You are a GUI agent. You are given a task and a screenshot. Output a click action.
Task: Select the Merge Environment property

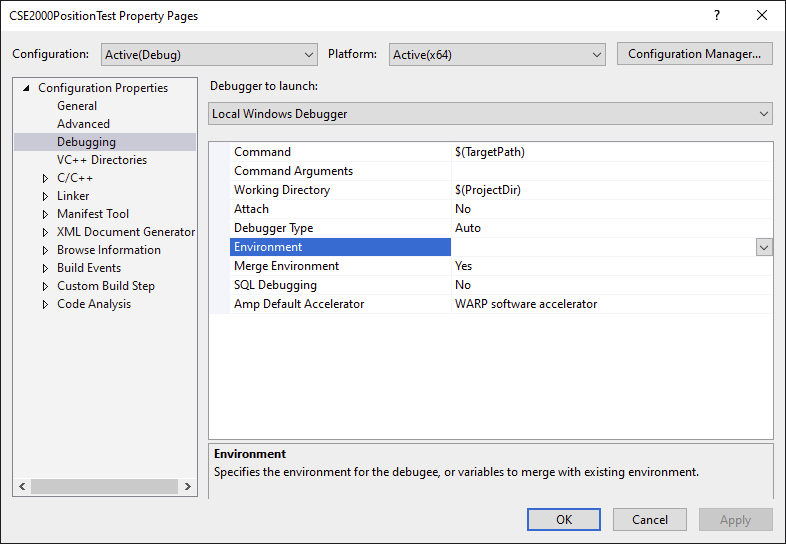pos(286,266)
